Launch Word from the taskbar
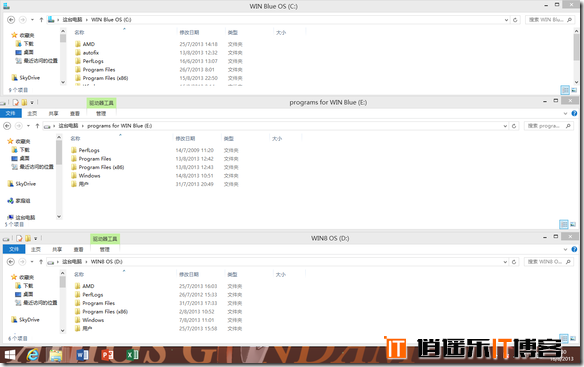584x367 pixels. [82, 355]
